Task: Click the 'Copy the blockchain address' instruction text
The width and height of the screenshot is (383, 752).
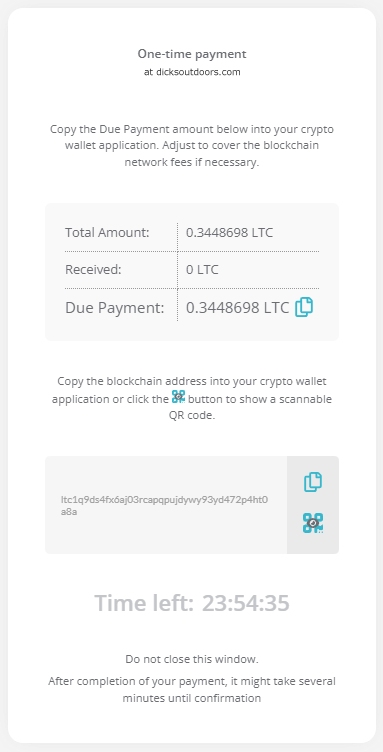Action: pyautogui.click(x=192, y=398)
